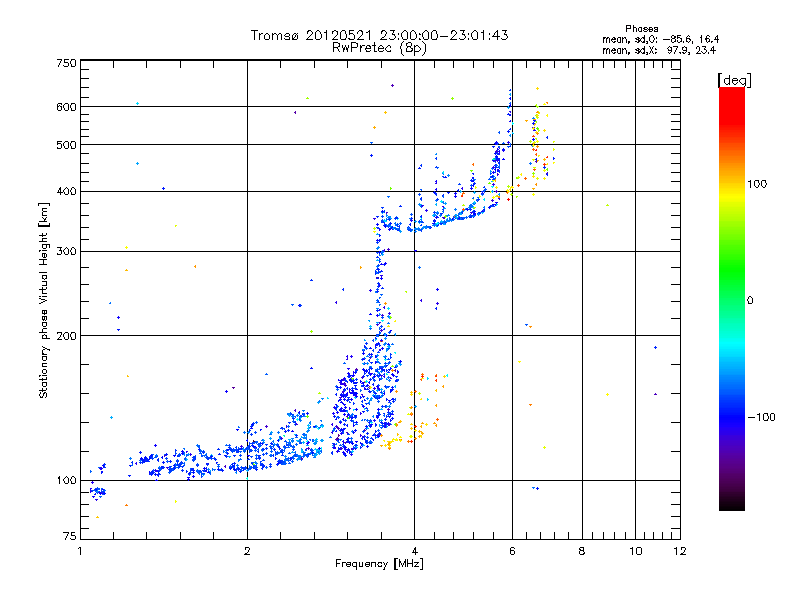The width and height of the screenshot is (800, 600).
Task: Click the x-axis tick label '1'
Action: 80,551
